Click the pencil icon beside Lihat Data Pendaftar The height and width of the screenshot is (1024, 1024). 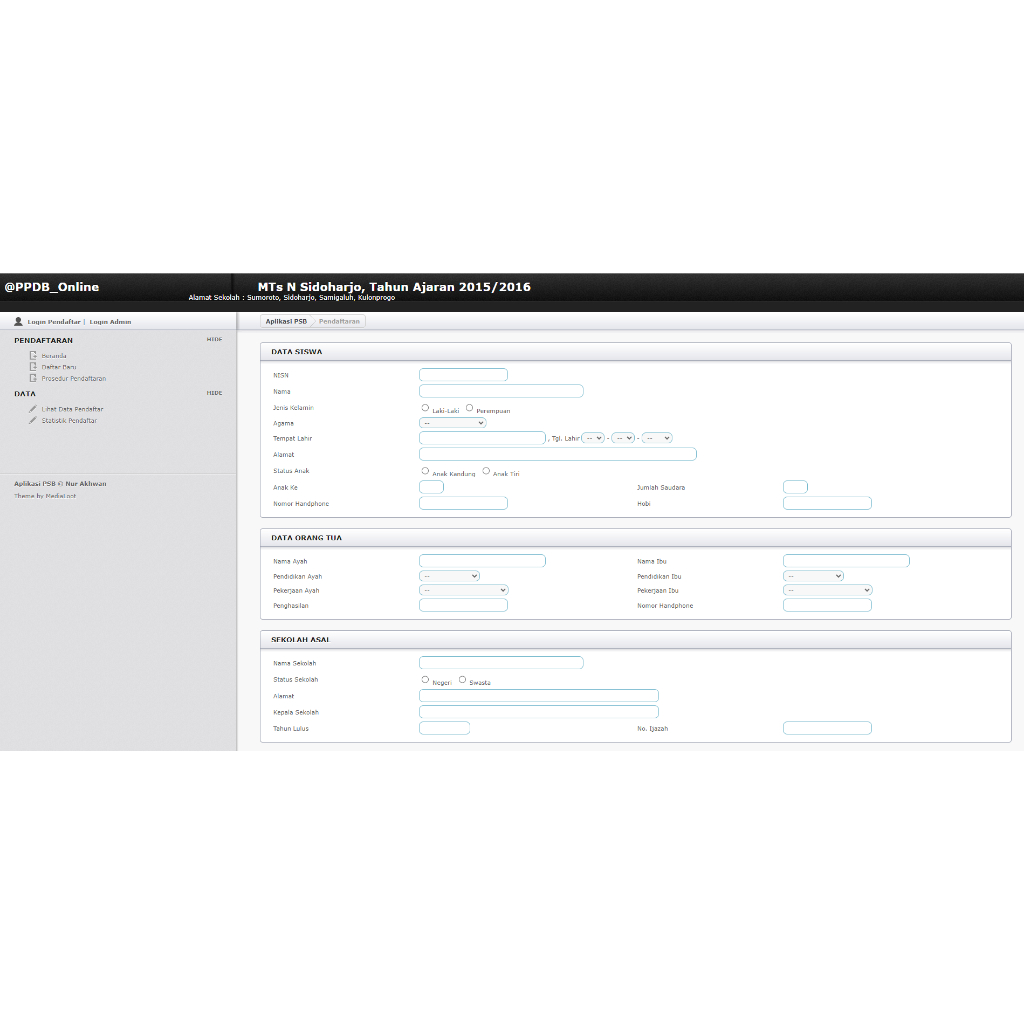pyautogui.click(x=33, y=409)
